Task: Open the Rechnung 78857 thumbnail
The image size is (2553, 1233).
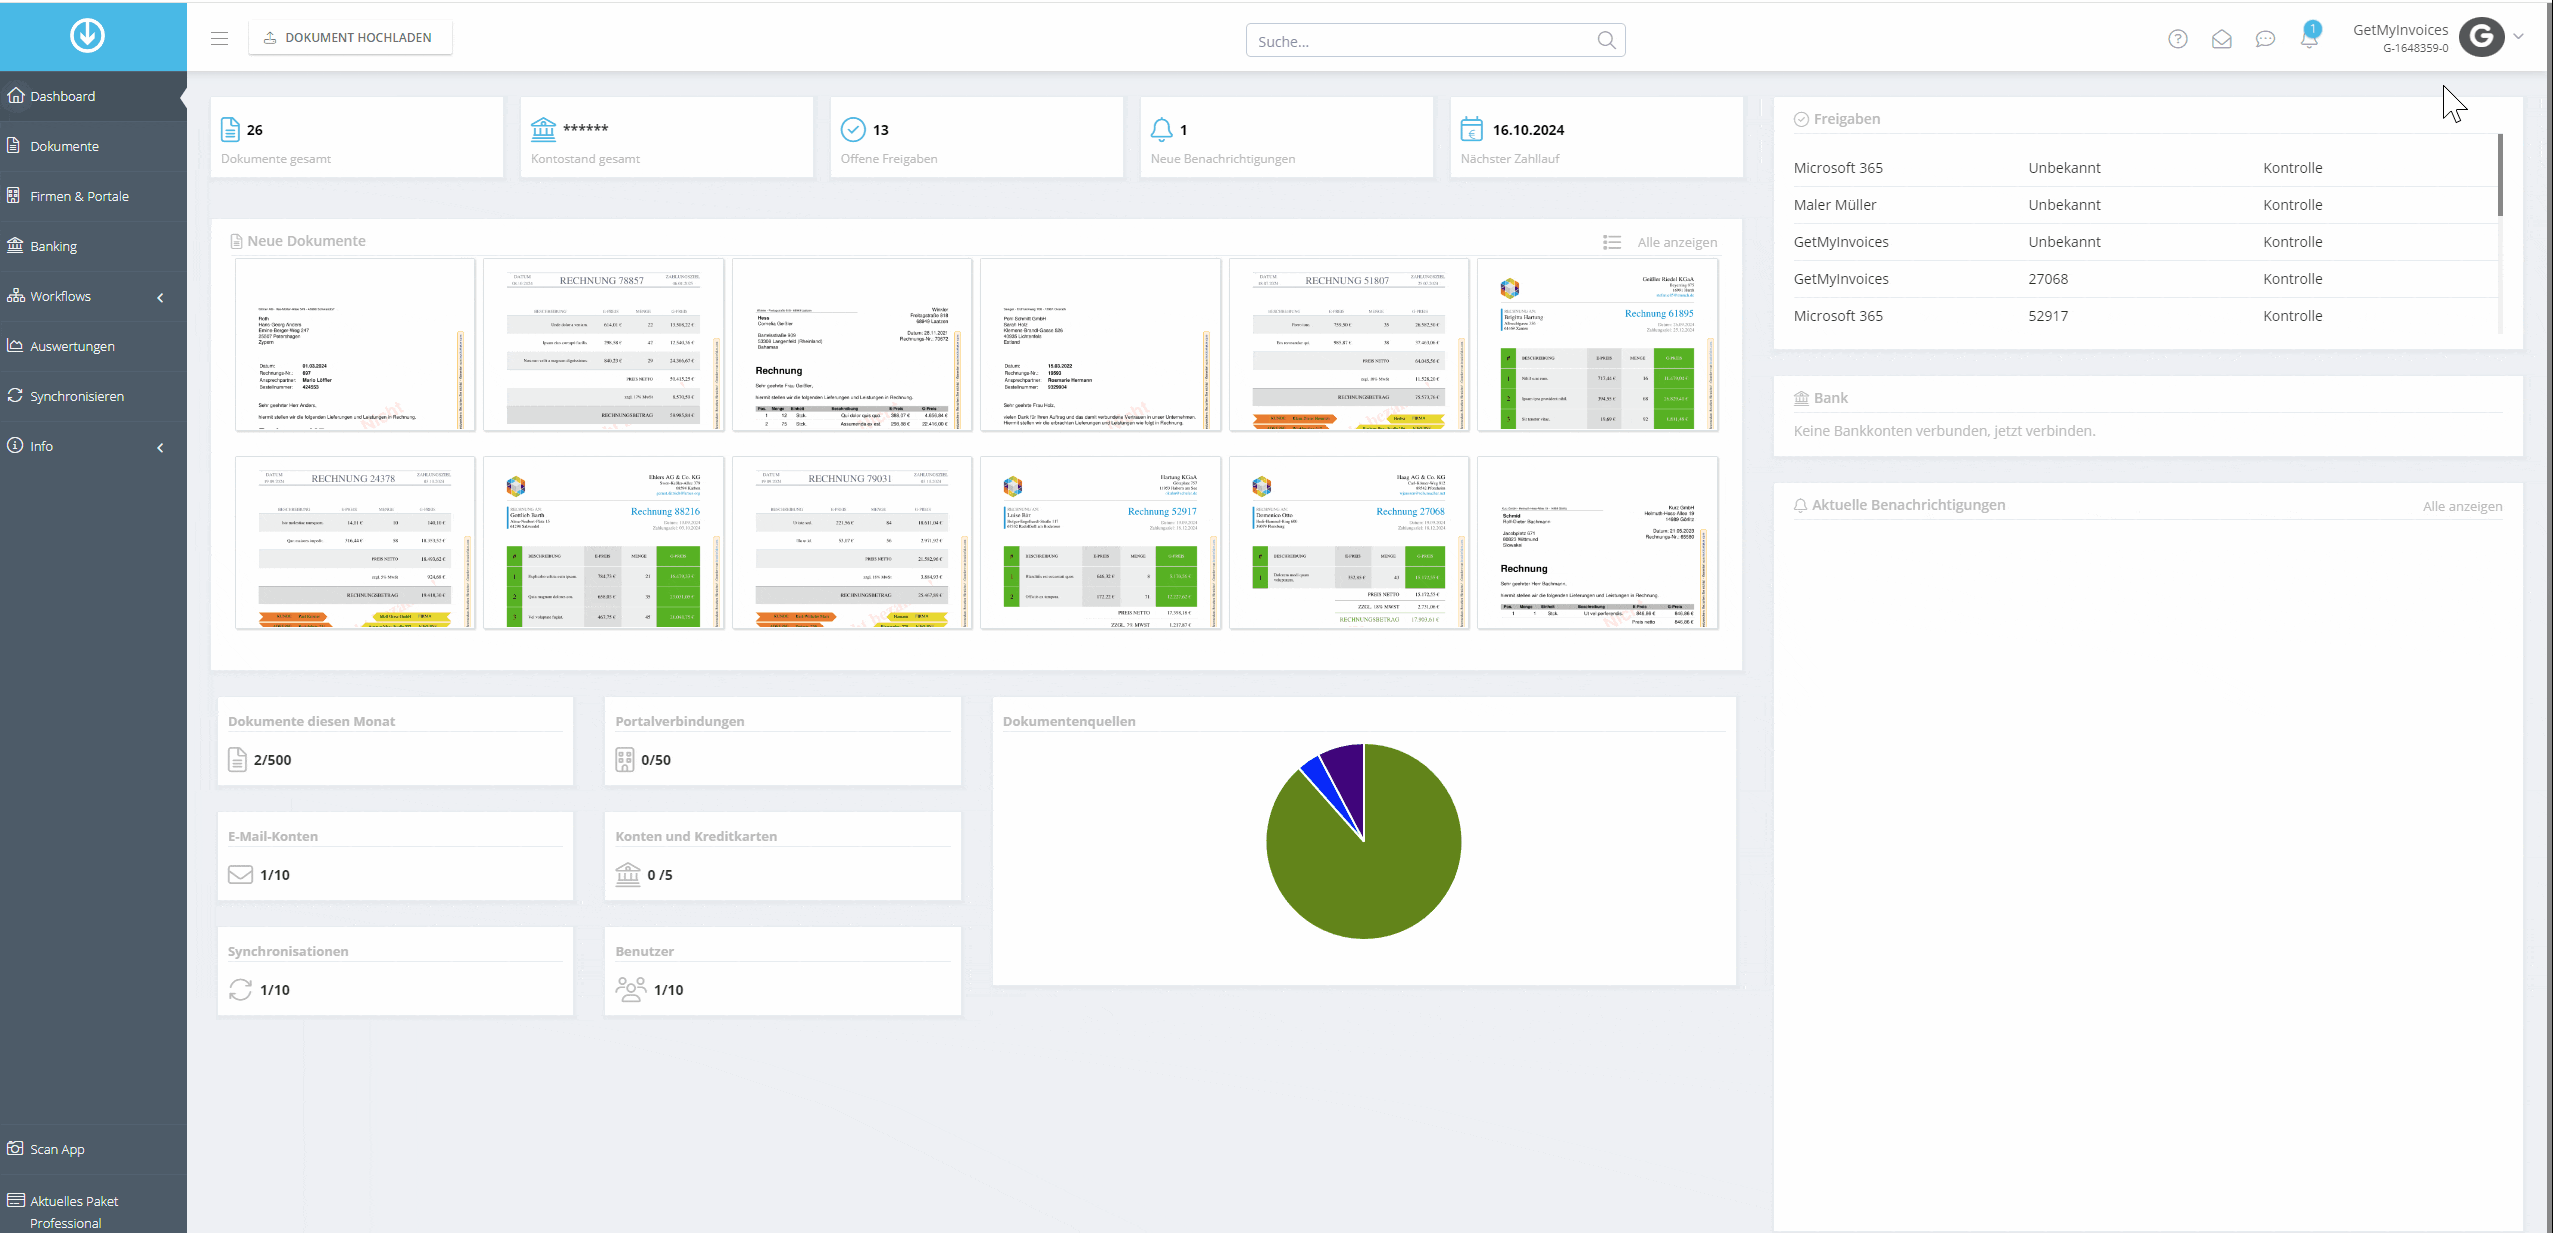Action: pos(603,345)
